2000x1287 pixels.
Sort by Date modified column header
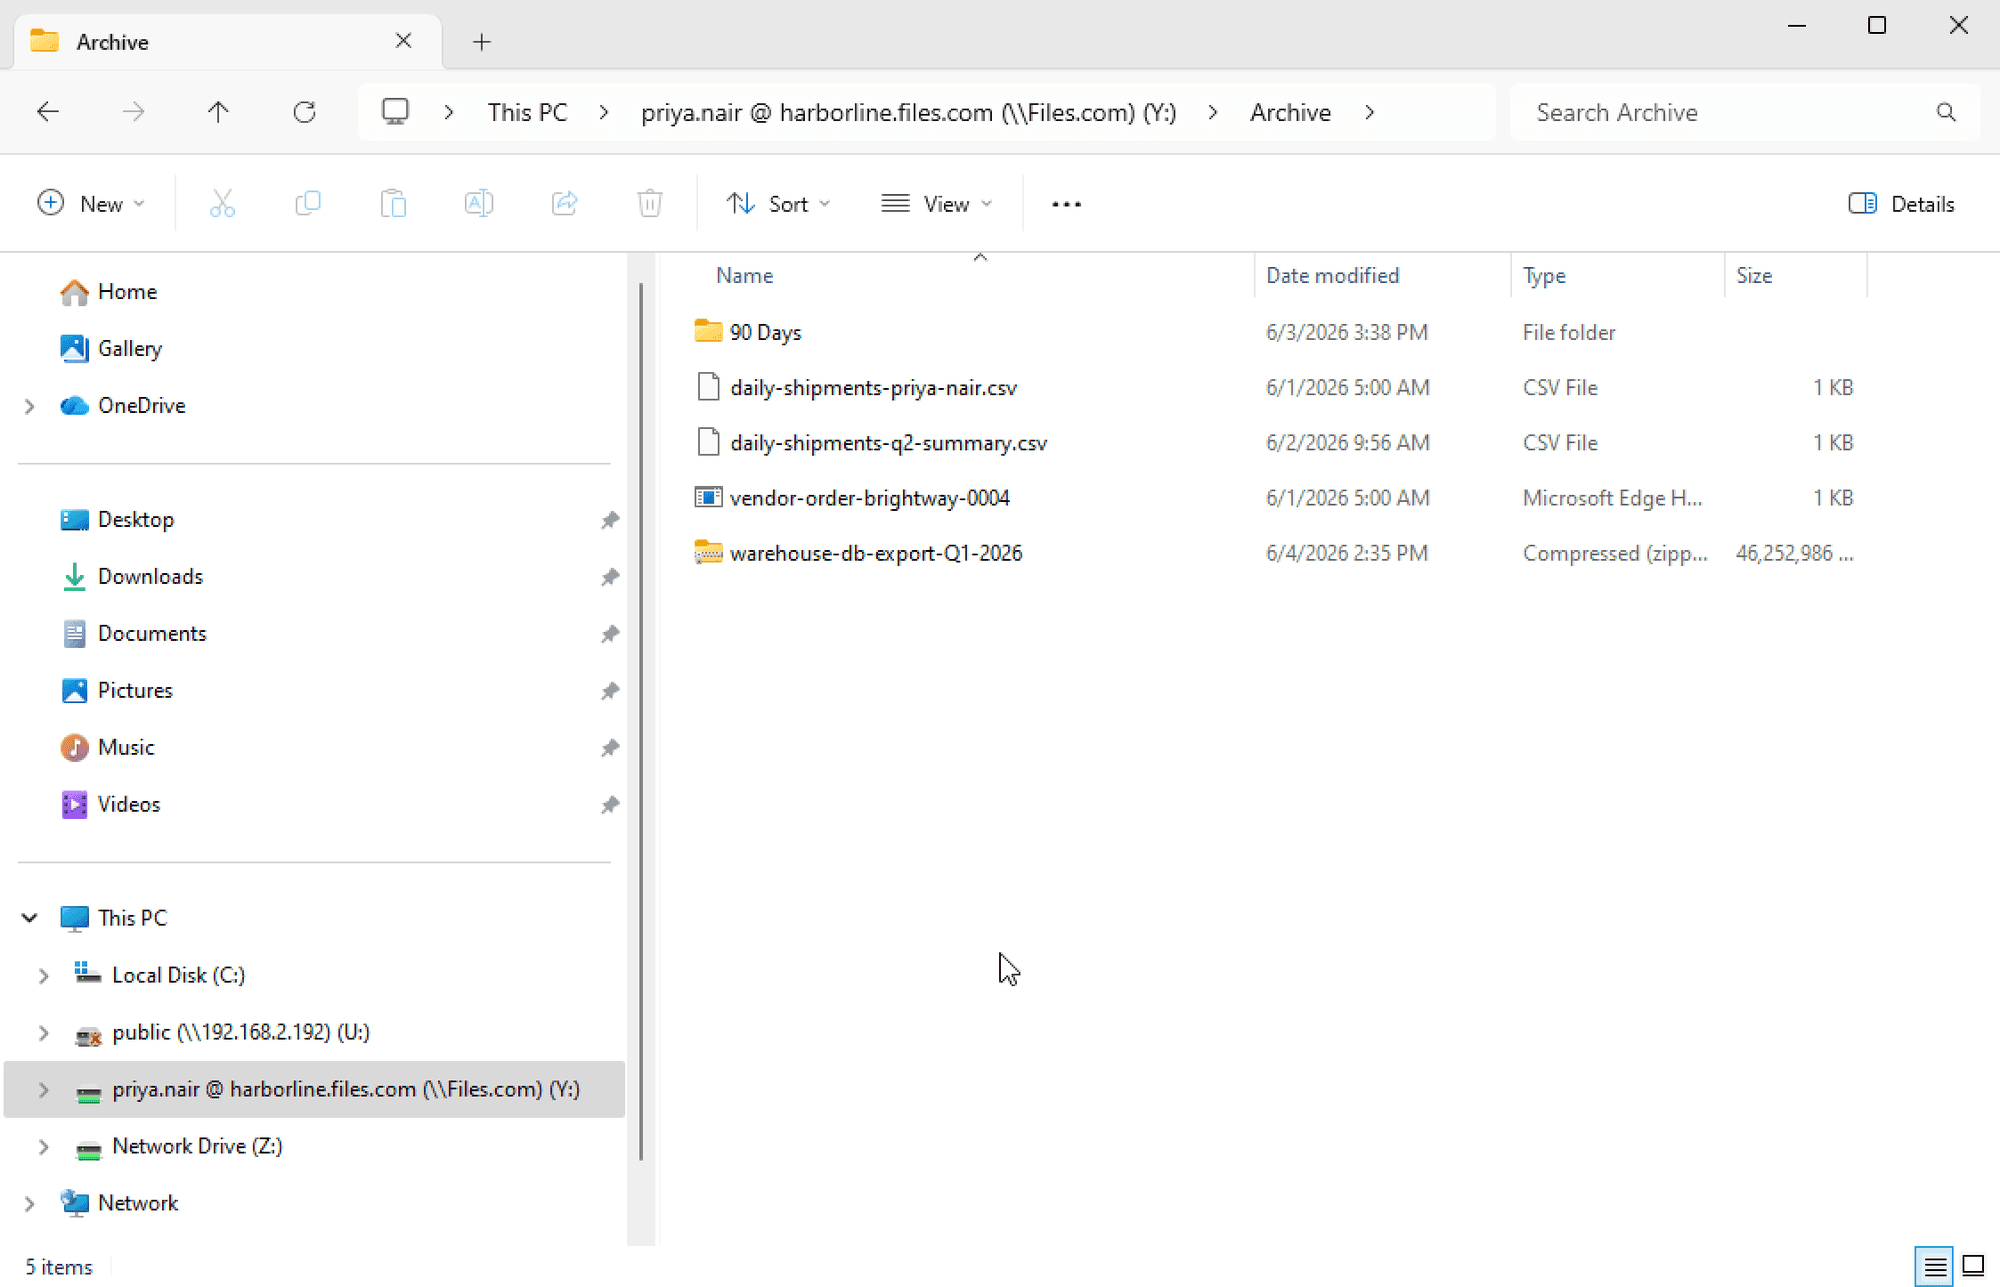(x=1332, y=275)
